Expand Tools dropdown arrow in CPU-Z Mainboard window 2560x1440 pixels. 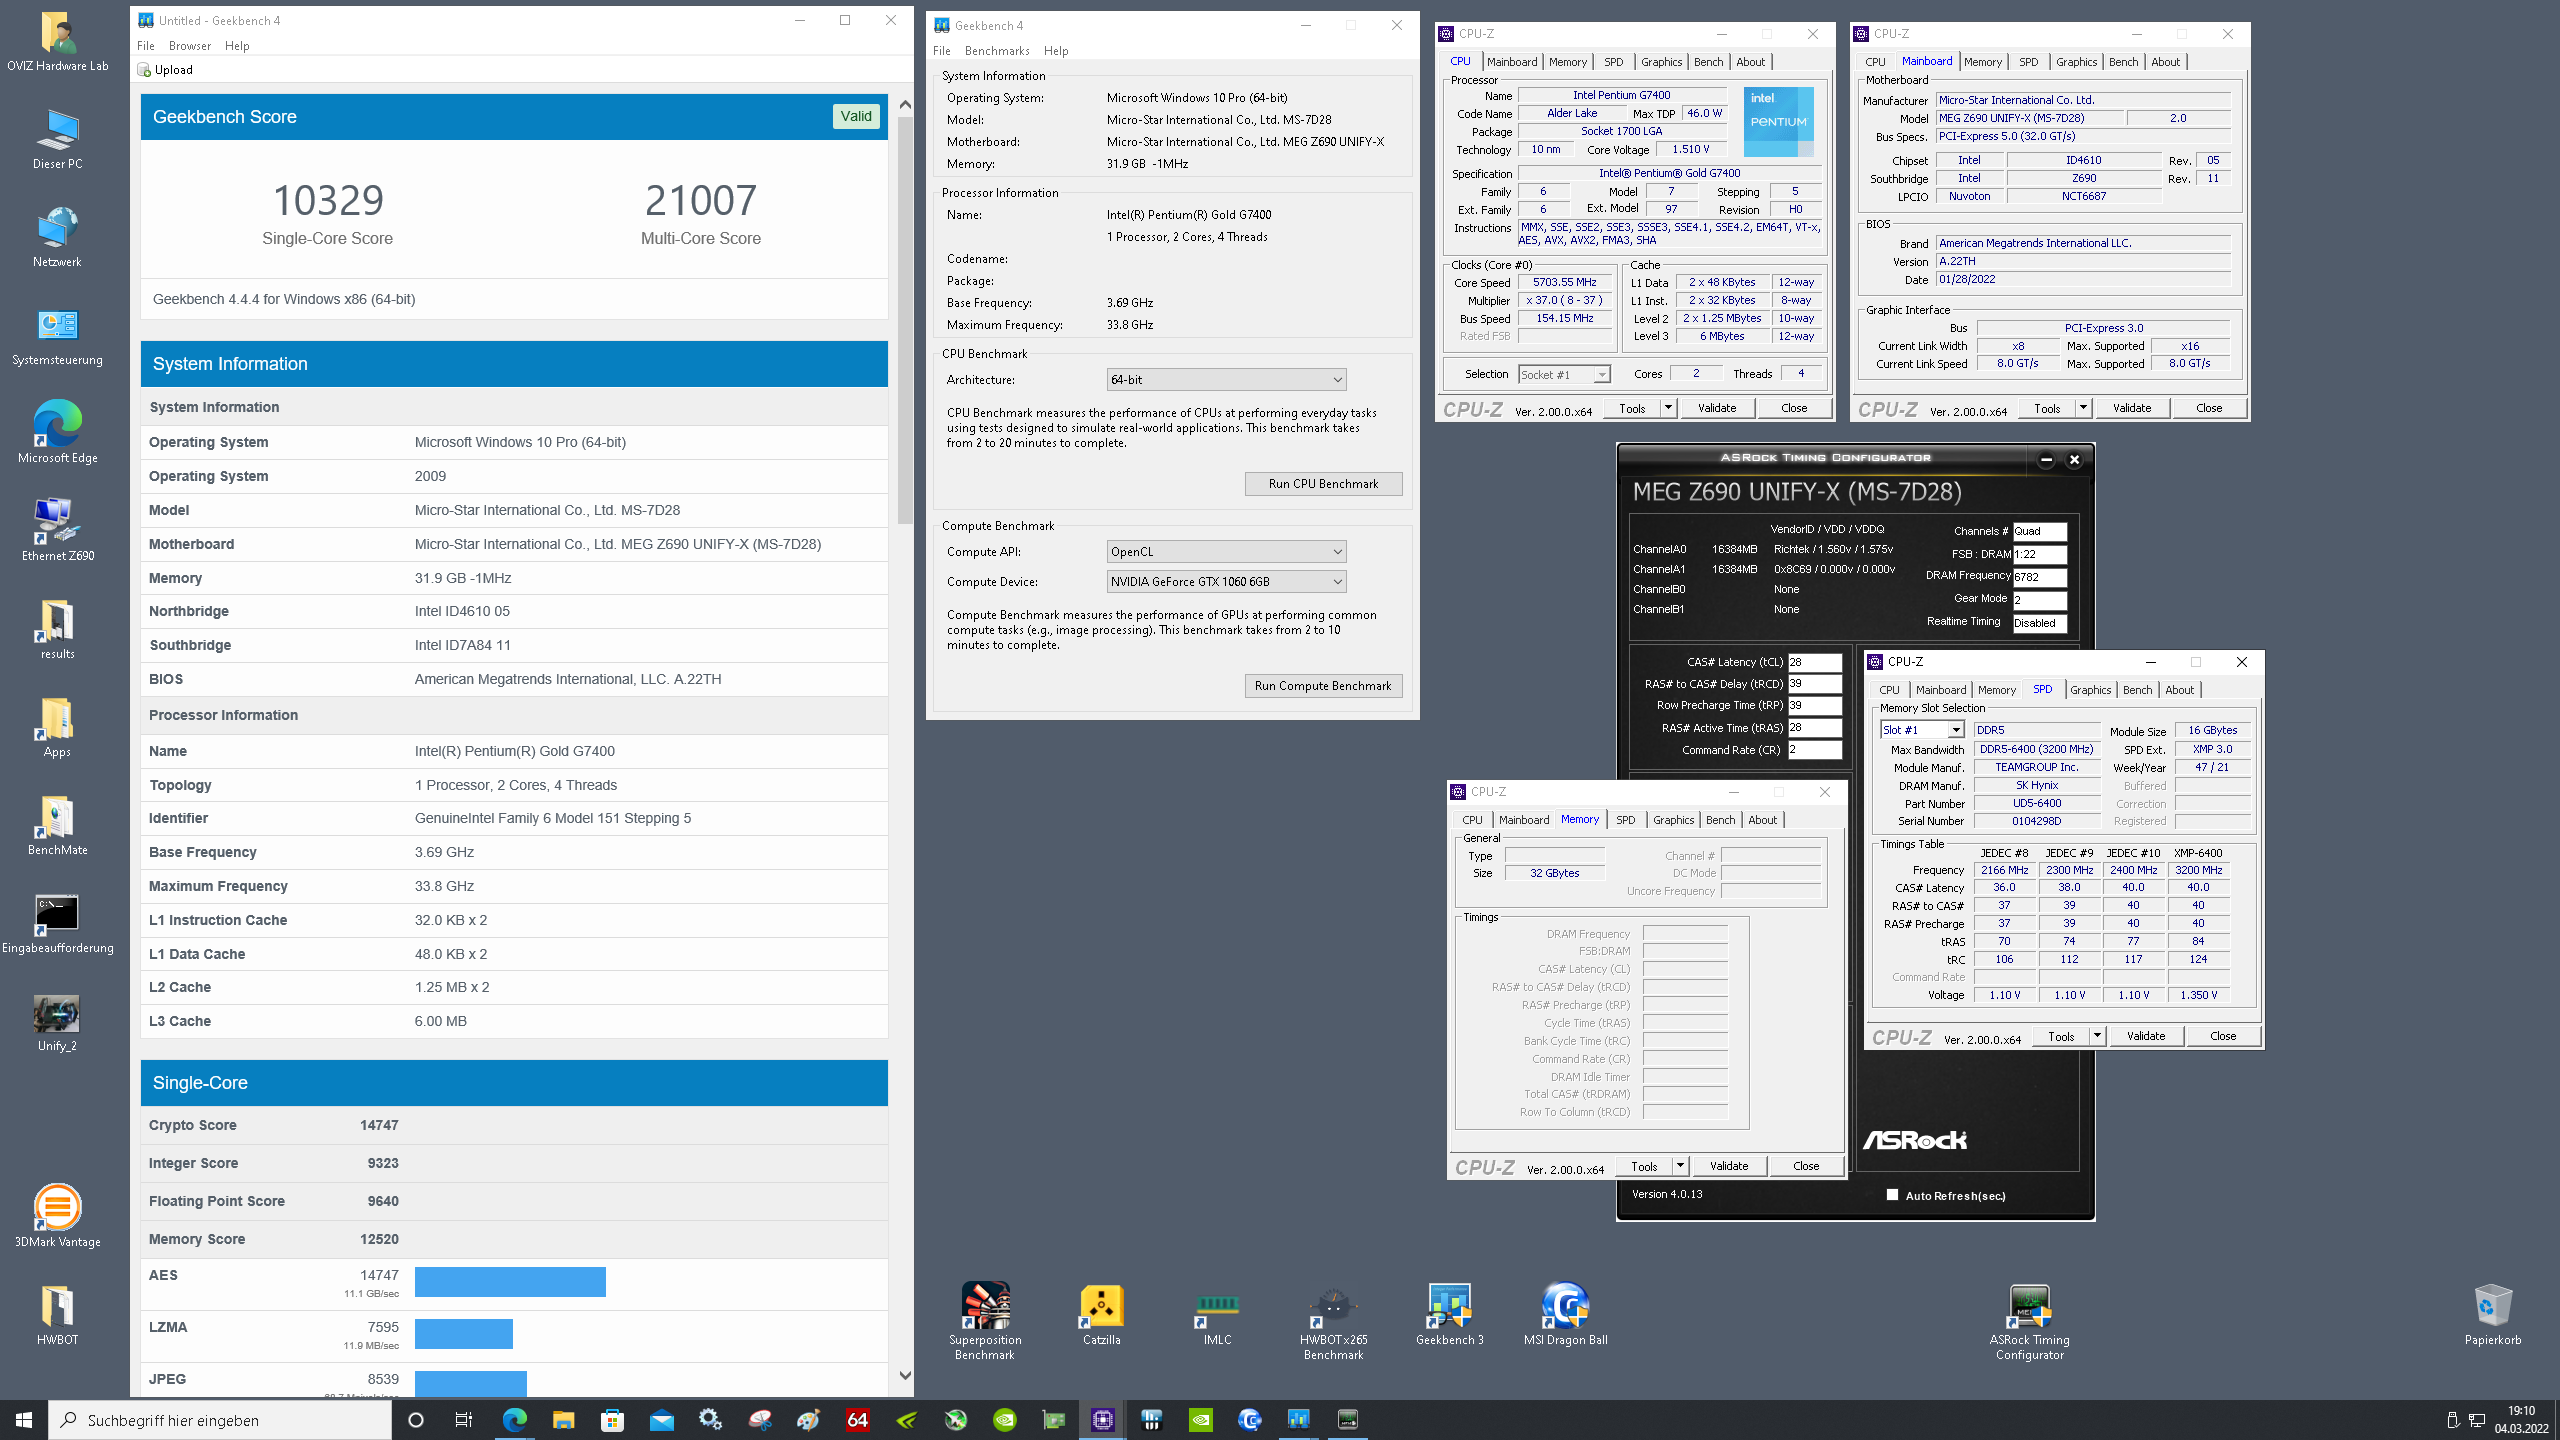[2083, 408]
